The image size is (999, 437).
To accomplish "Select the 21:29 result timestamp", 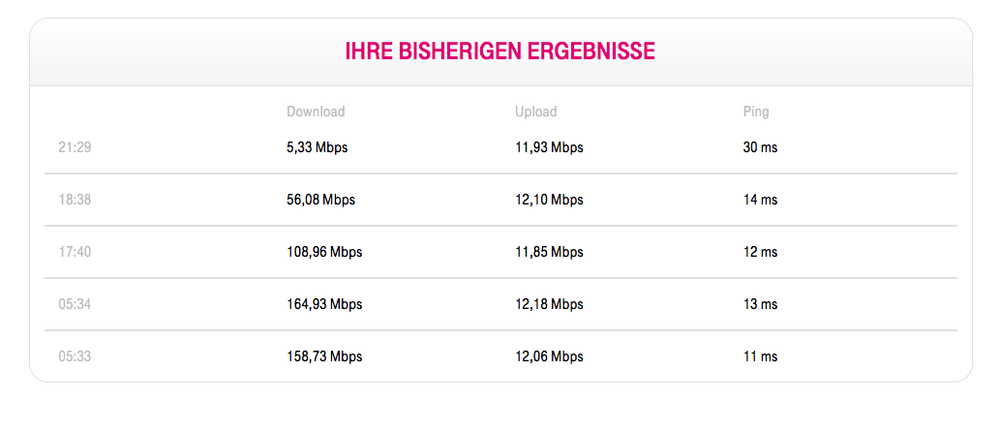I will pos(75,148).
